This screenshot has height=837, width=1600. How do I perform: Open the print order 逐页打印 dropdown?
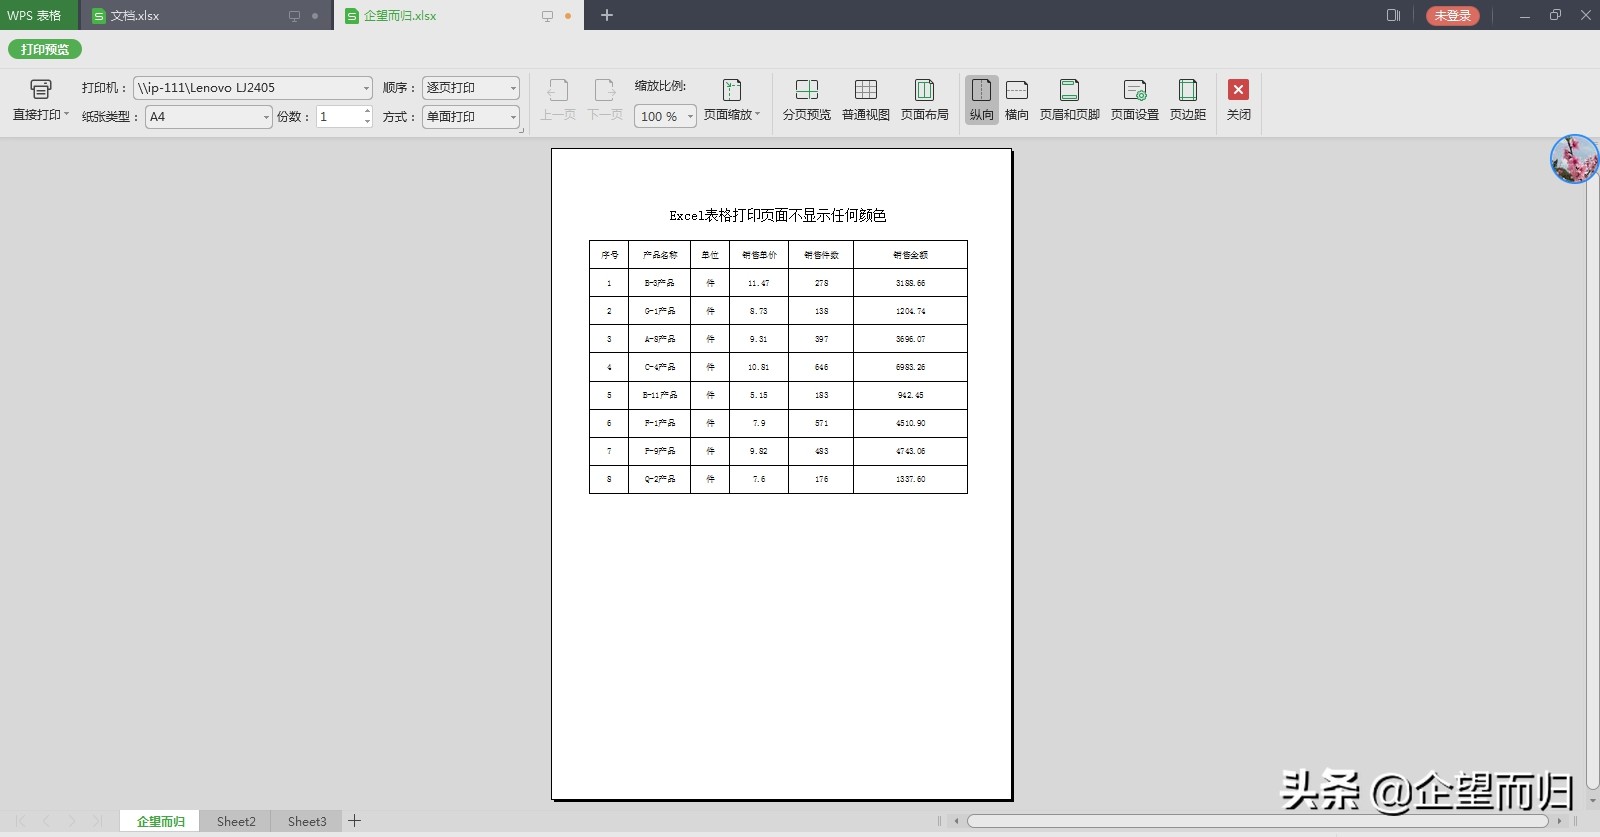(x=470, y=88)
